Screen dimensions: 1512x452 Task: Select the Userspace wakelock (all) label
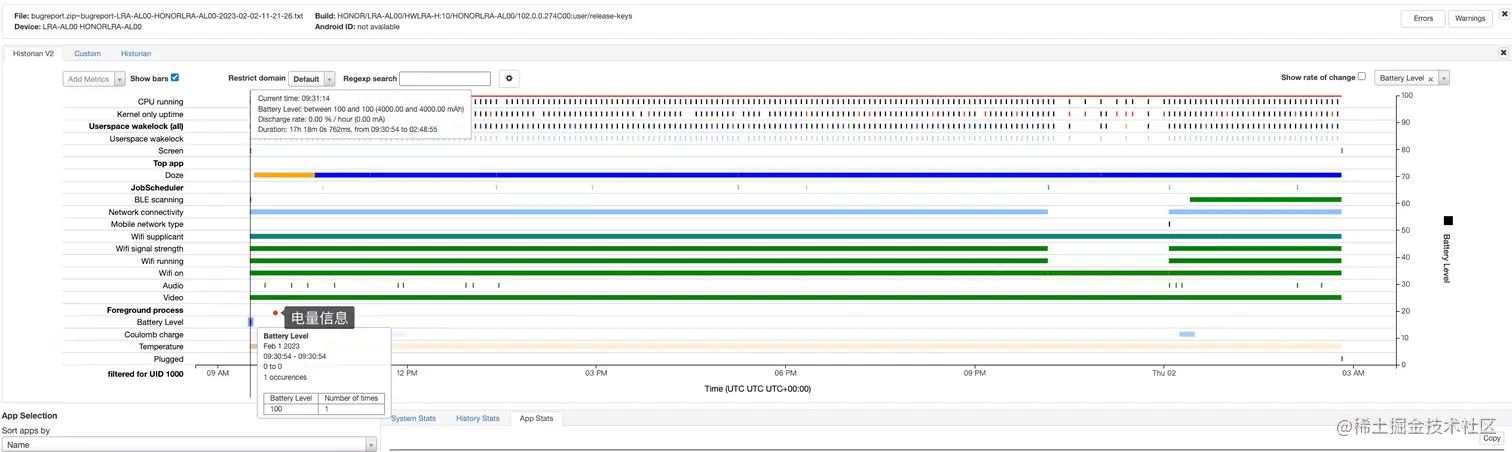(136, 127)
